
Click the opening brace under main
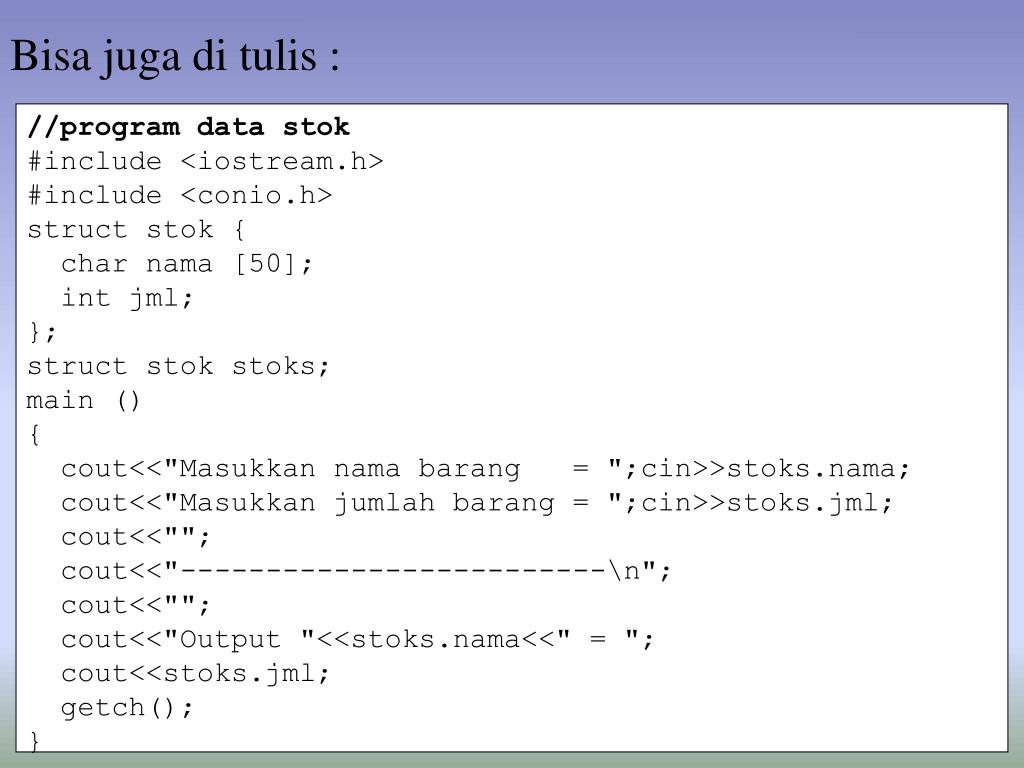click(x=34, y=434)
